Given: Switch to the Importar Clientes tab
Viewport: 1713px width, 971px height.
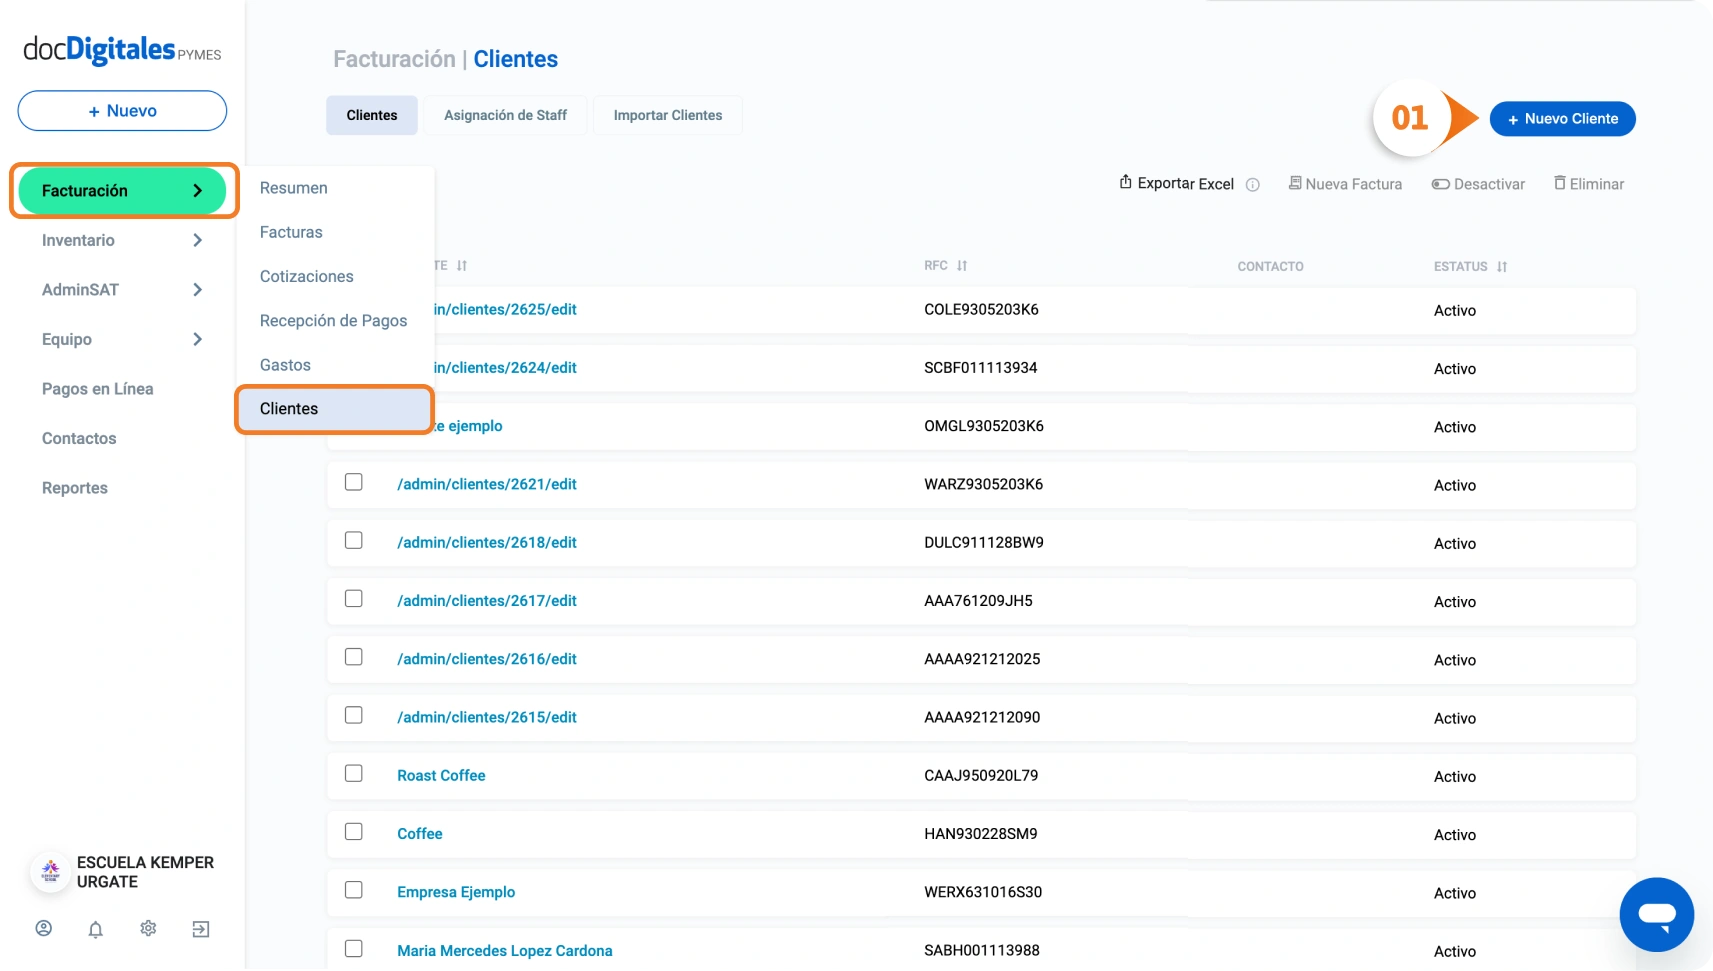Looking at the screenshot, I should [668, 116].
